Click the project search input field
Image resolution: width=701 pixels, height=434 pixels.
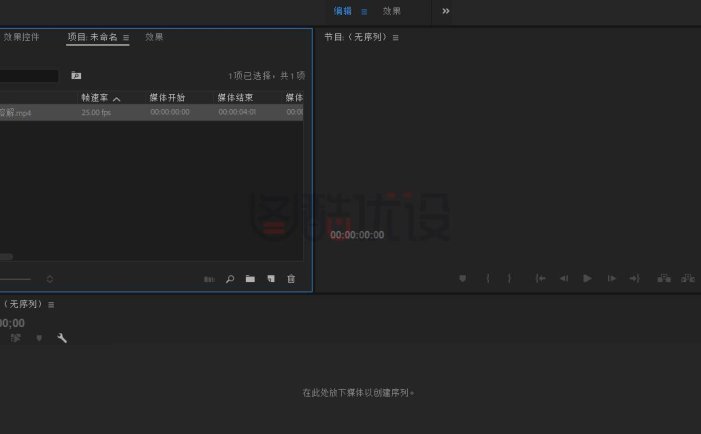(29, 76)
